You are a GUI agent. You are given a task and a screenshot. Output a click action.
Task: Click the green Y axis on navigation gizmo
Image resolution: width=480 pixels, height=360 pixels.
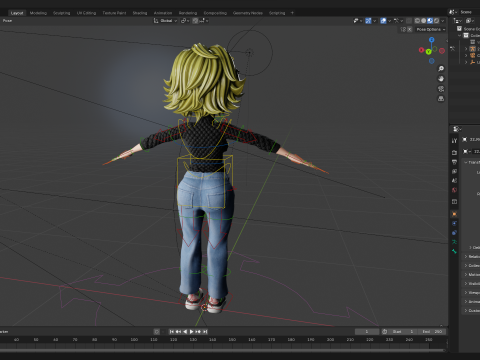429,52
